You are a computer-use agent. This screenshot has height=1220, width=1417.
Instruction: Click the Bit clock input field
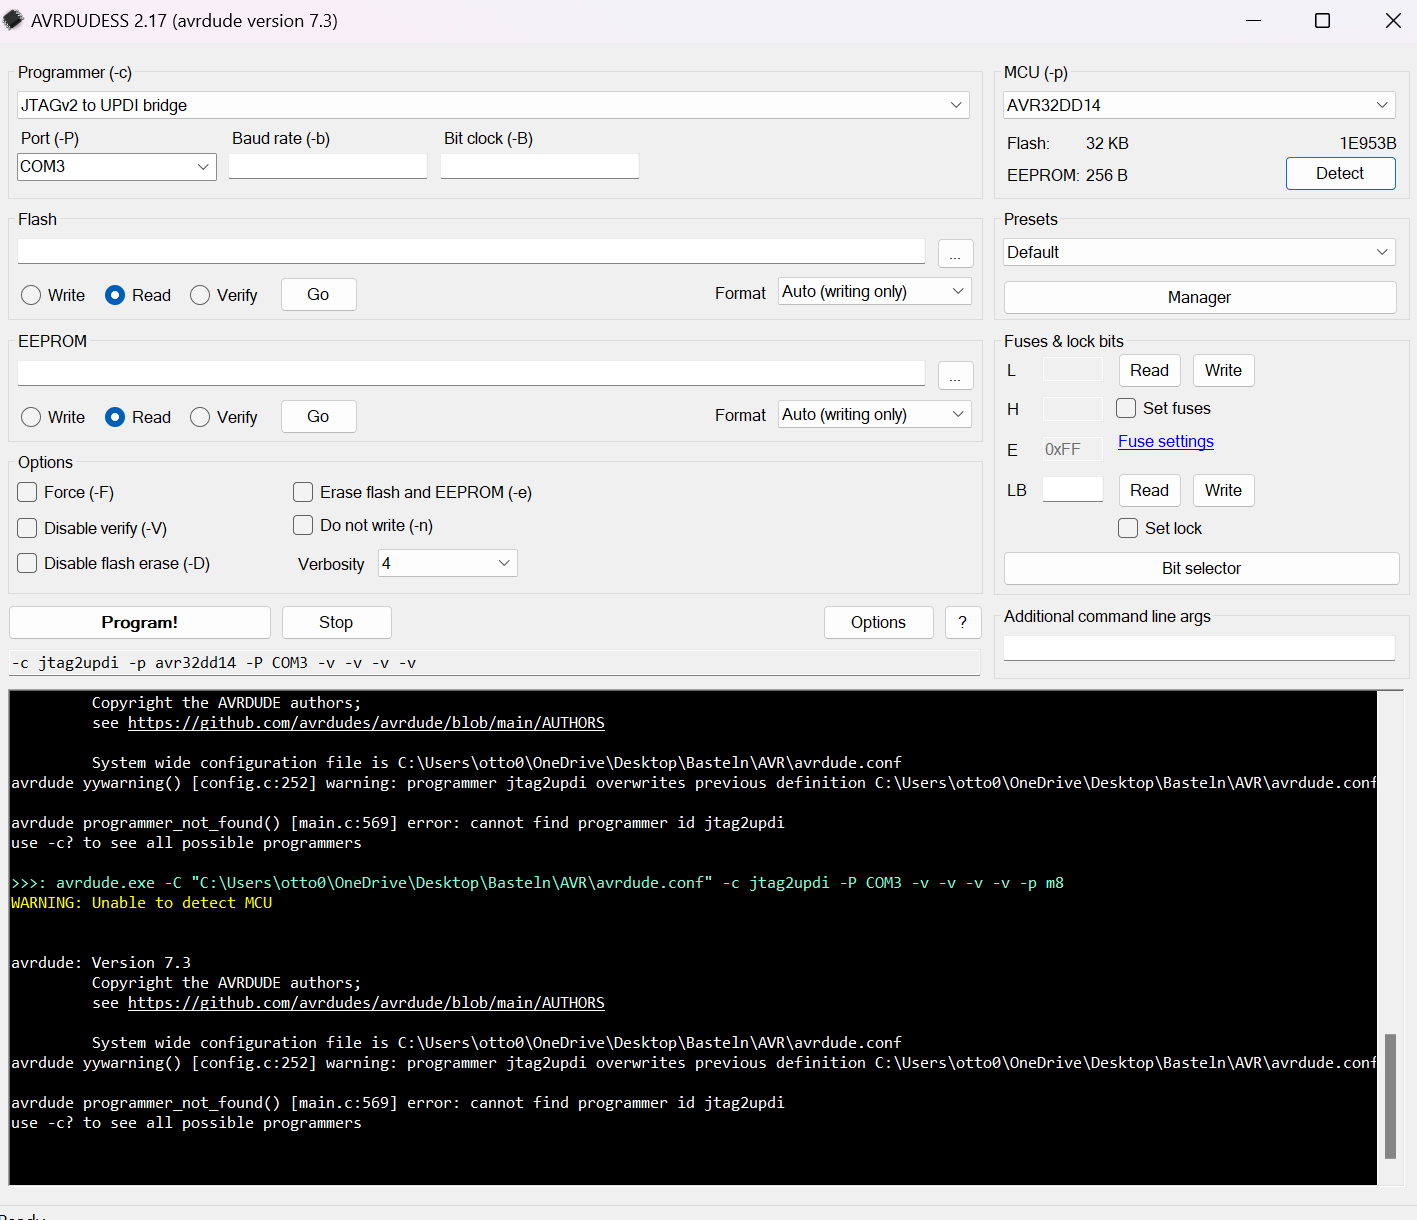[540, 166]
